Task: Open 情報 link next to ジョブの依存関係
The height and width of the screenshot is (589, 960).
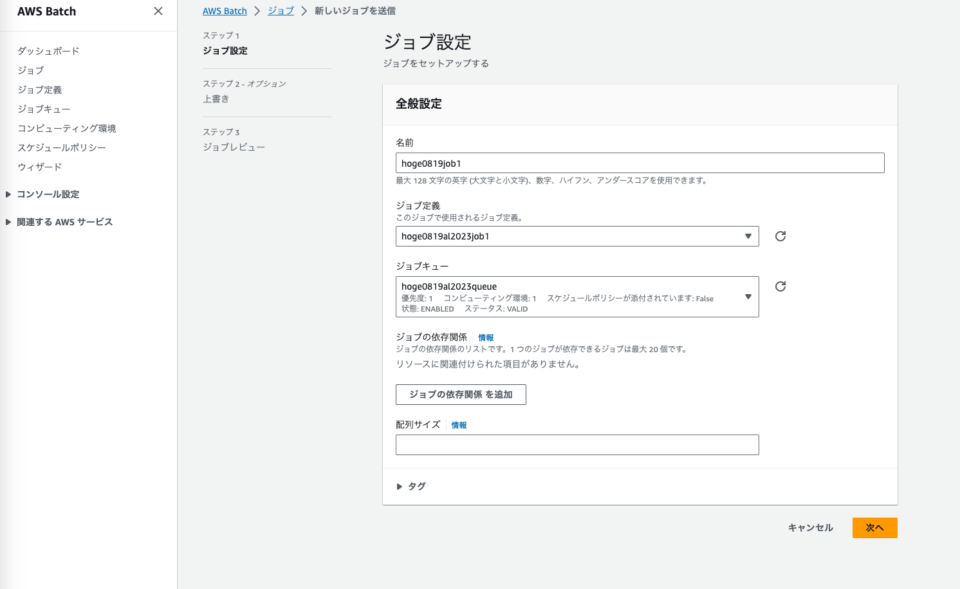Action: click(486, 337)
